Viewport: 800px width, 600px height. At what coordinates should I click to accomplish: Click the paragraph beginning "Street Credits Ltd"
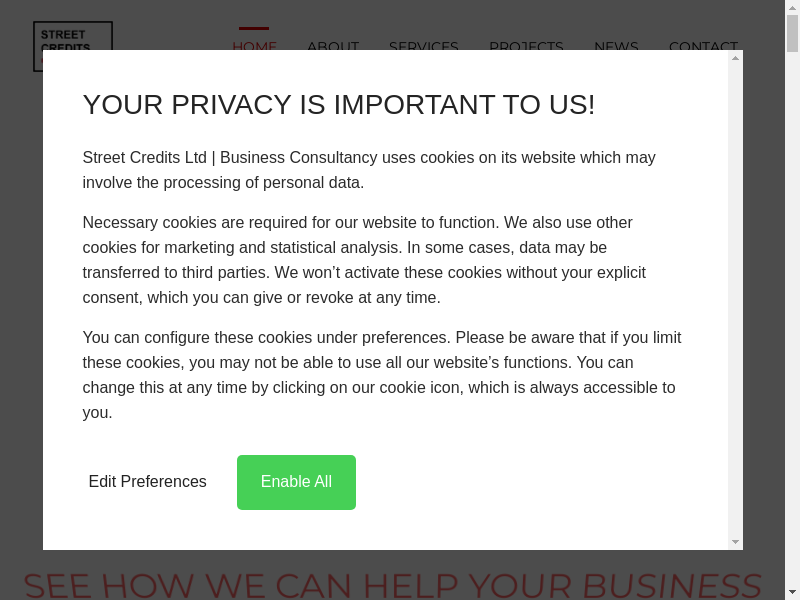(369, 170)
